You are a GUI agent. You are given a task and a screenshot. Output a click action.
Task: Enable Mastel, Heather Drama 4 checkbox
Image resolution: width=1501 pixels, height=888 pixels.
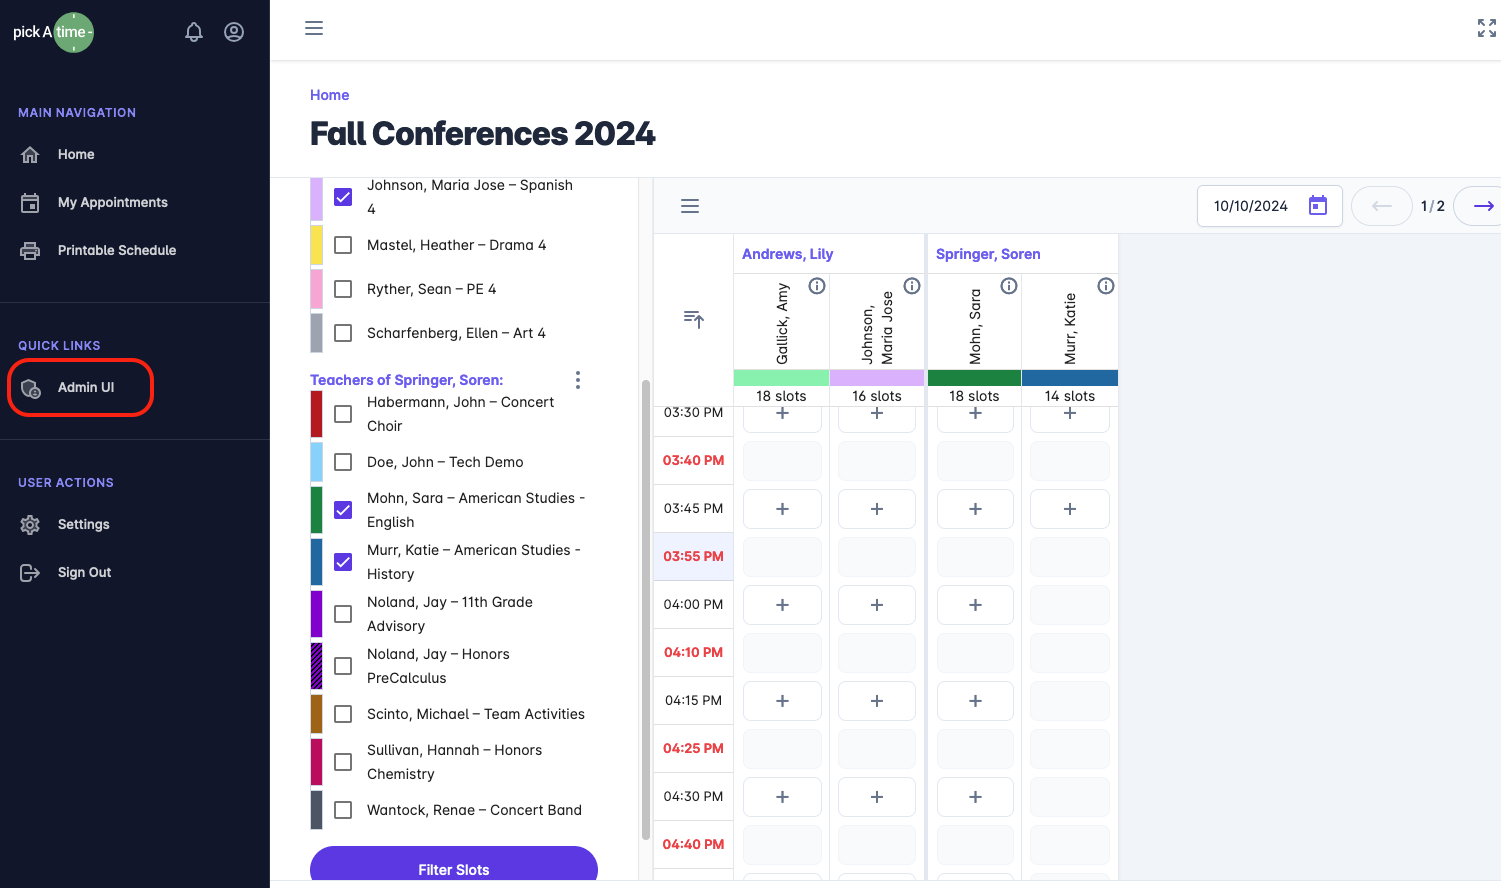[x=343, y=245]
